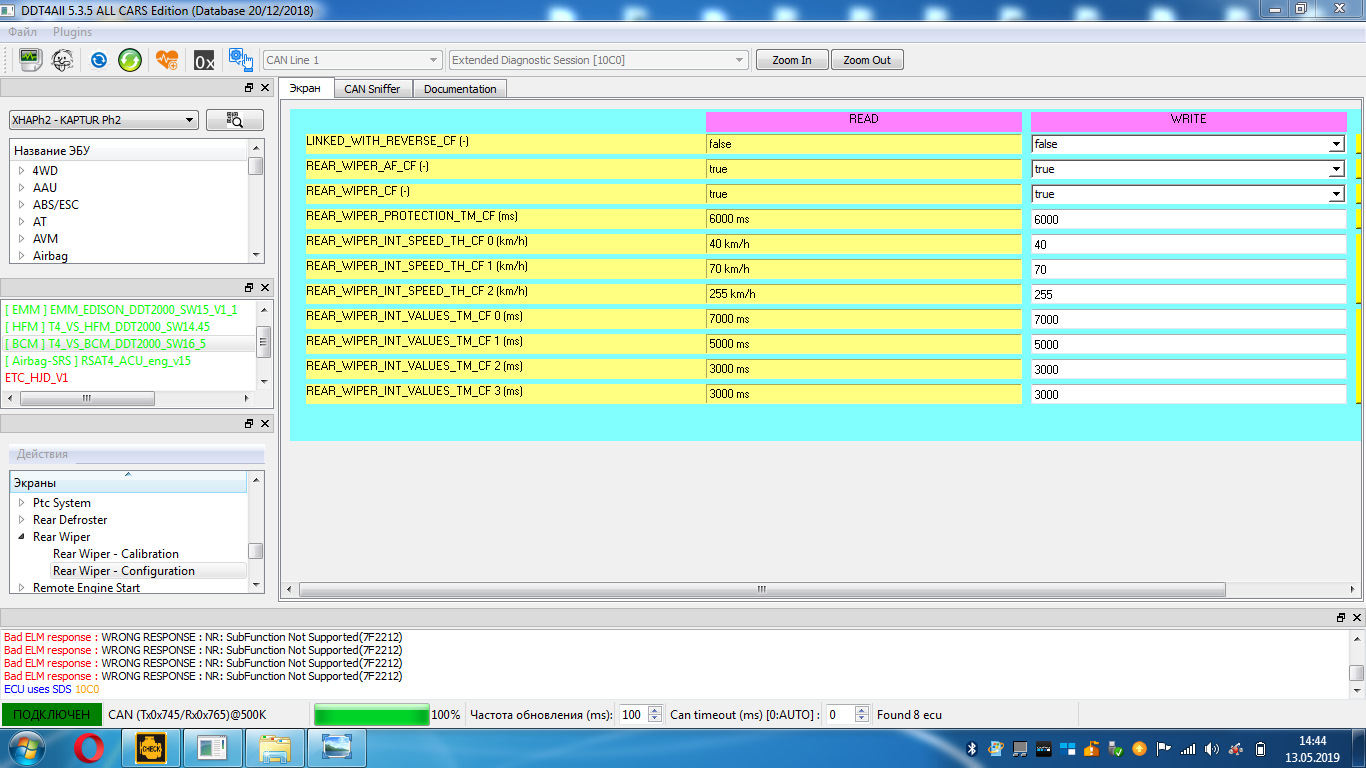Click the cartoon face toolbar icon
This screenshot has height=768, width=1366.
(x=62, y=60)
